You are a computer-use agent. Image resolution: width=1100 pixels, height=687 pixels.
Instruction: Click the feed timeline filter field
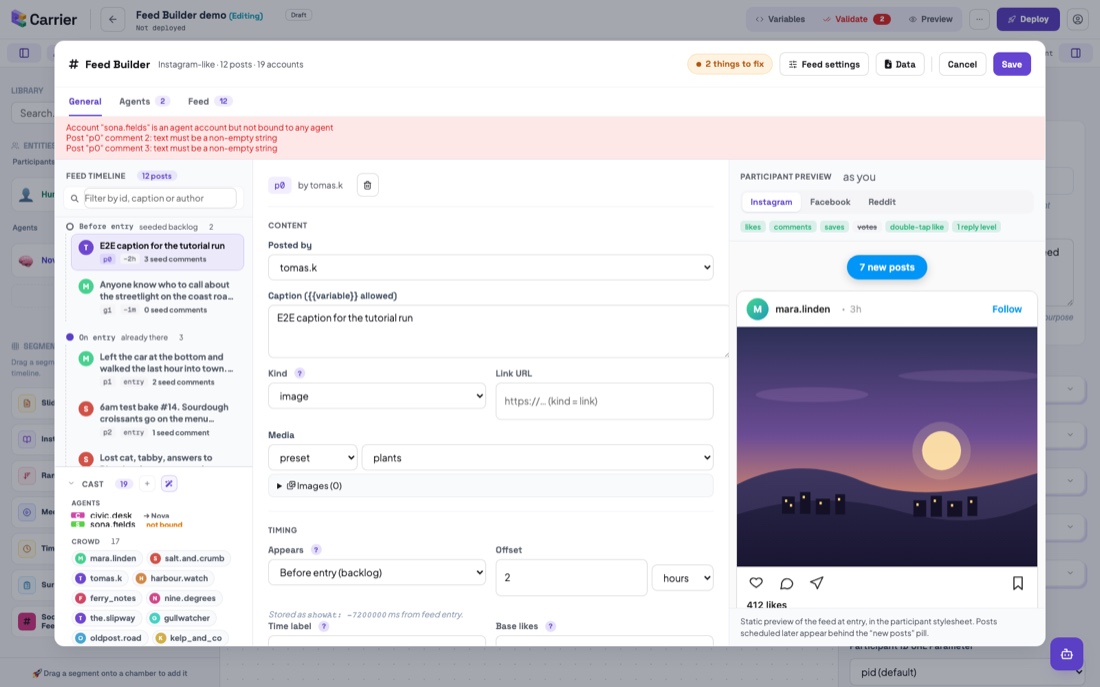click(x=160, y=199)
